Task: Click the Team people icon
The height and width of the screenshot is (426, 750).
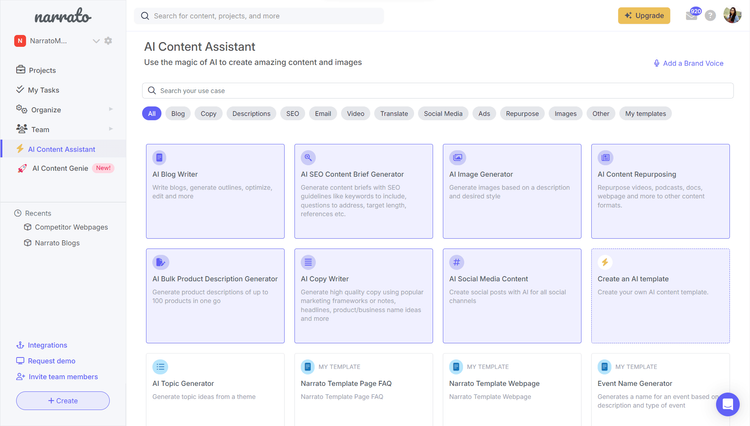Action: (x=22, y=129)
